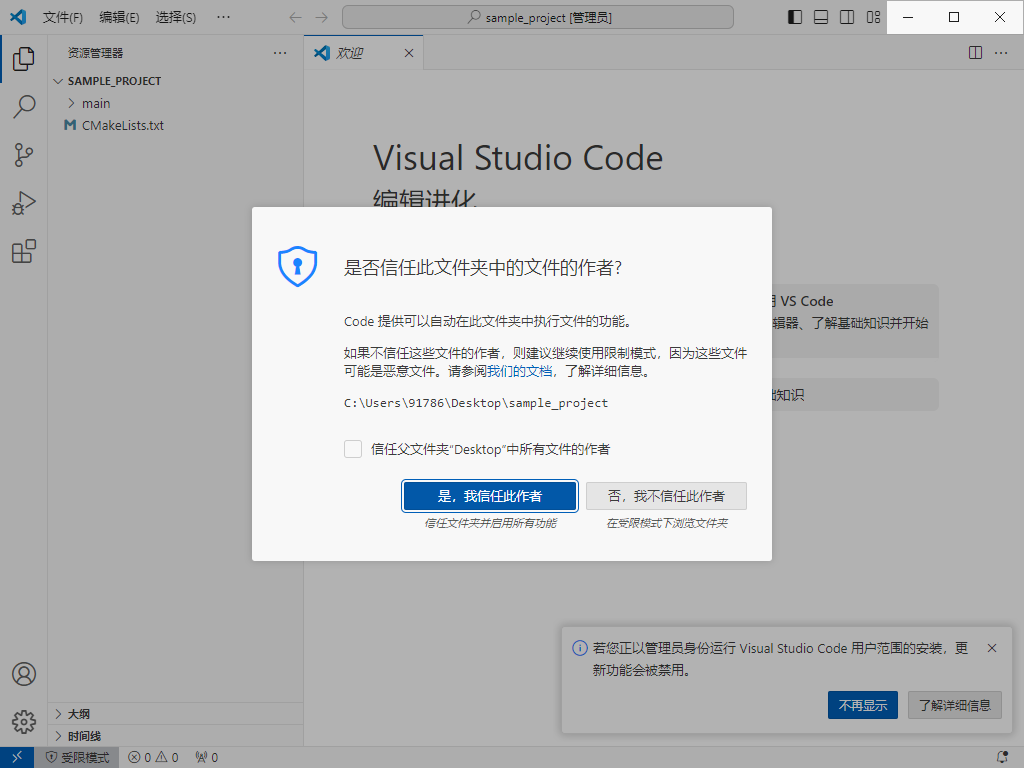
Task: Open notifications bell in status bar
Action: pos(1002,757)
